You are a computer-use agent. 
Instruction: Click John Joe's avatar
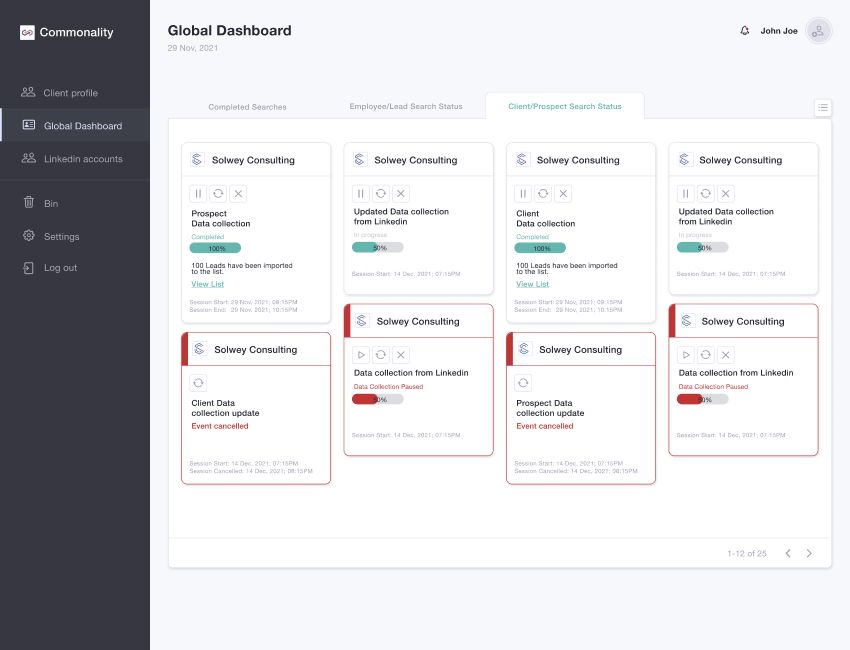point(818,31)
